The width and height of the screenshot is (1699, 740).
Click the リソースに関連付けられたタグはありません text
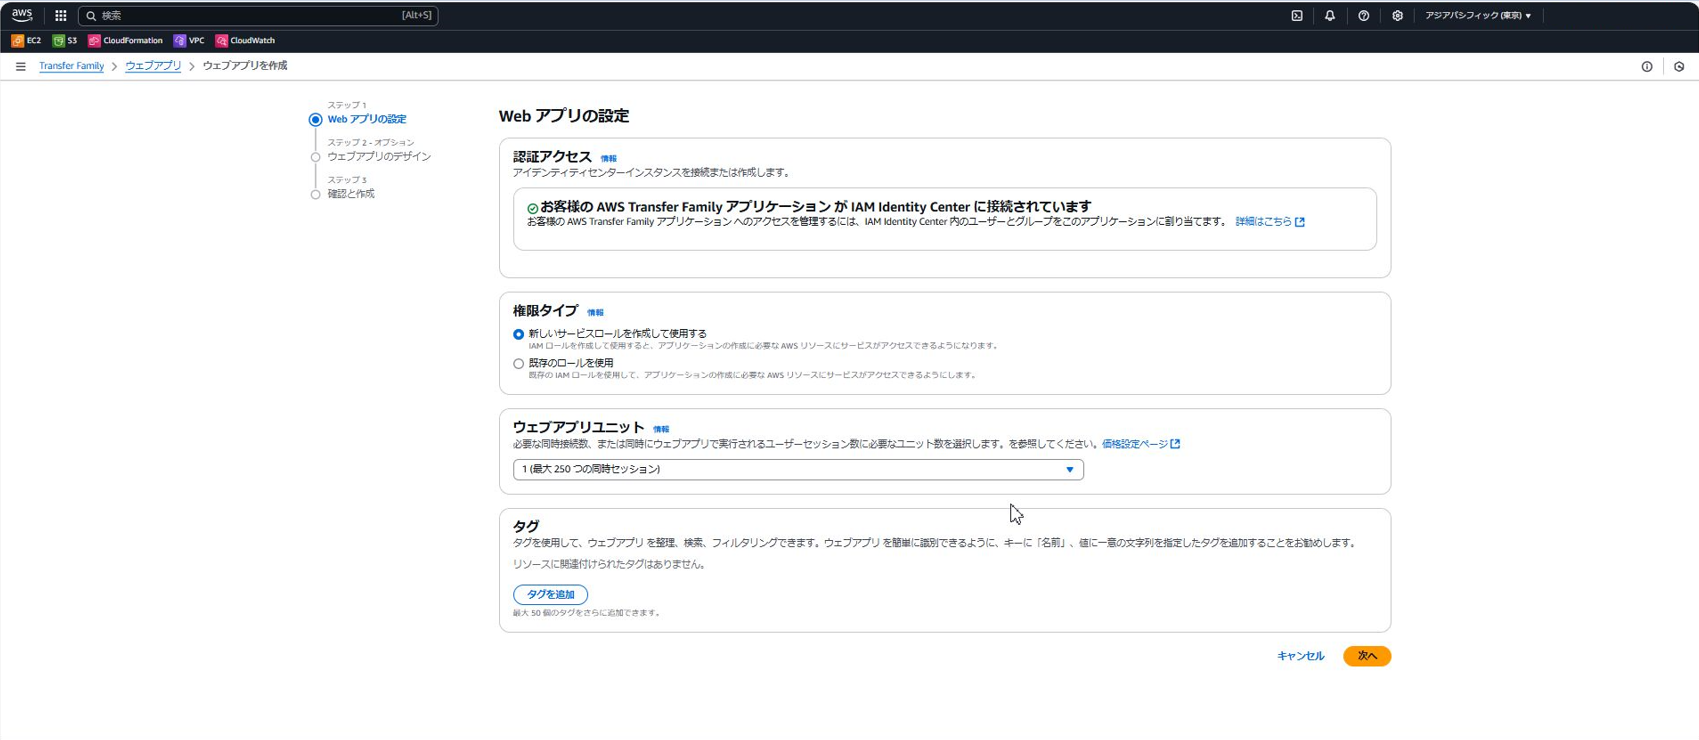coord(609,565)
